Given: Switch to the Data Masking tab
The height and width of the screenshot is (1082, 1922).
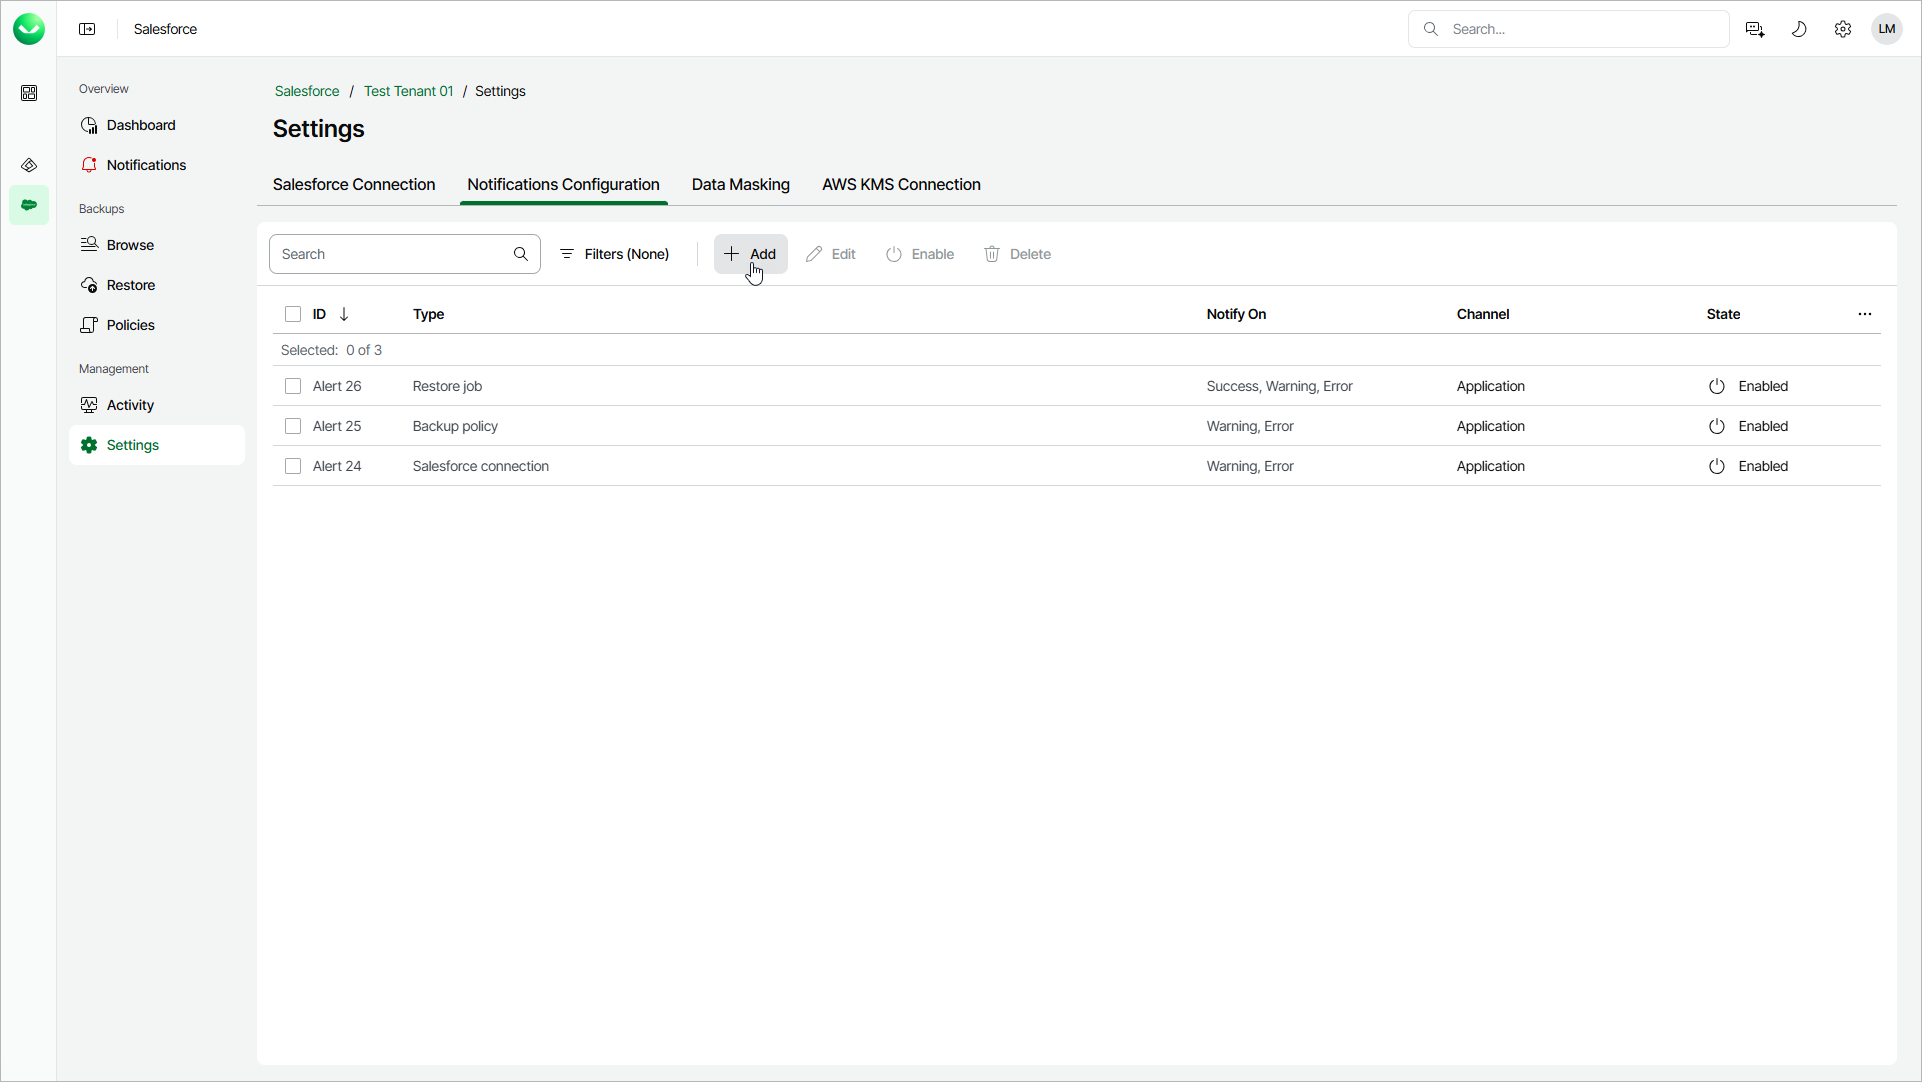Looking at the screenshot, I should (740, 184).
